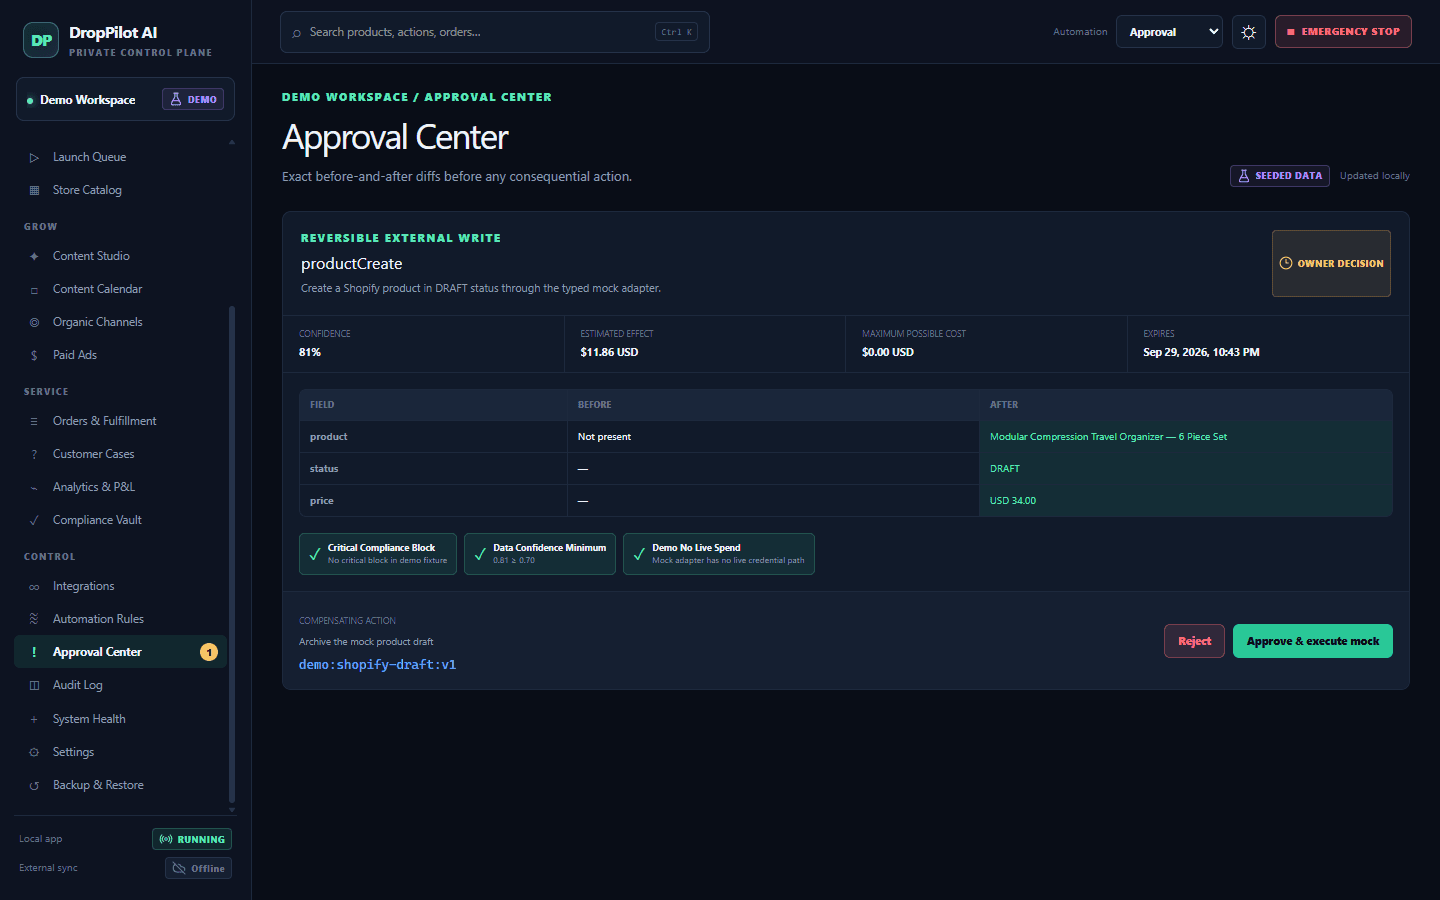Open the Automation mode dropdown

(x=1169, y=32)
